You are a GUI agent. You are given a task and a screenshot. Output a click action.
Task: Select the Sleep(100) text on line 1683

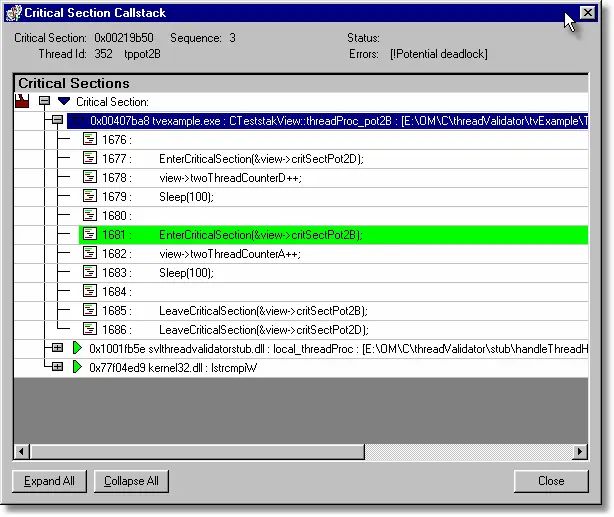tap(186, 273)
